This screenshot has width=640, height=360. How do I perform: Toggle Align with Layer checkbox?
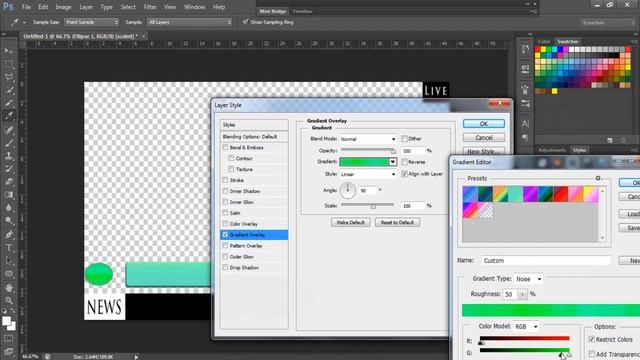coord(404,174)
